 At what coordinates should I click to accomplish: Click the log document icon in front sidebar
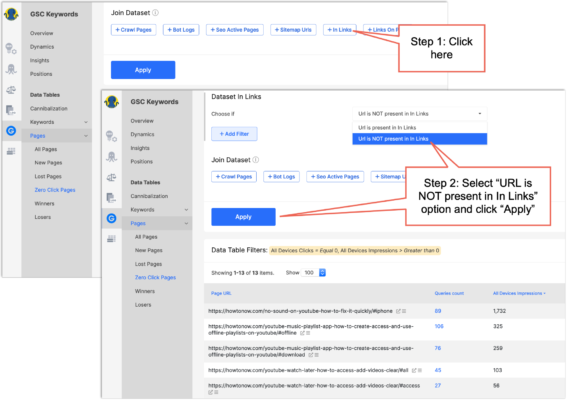point(112,198)
